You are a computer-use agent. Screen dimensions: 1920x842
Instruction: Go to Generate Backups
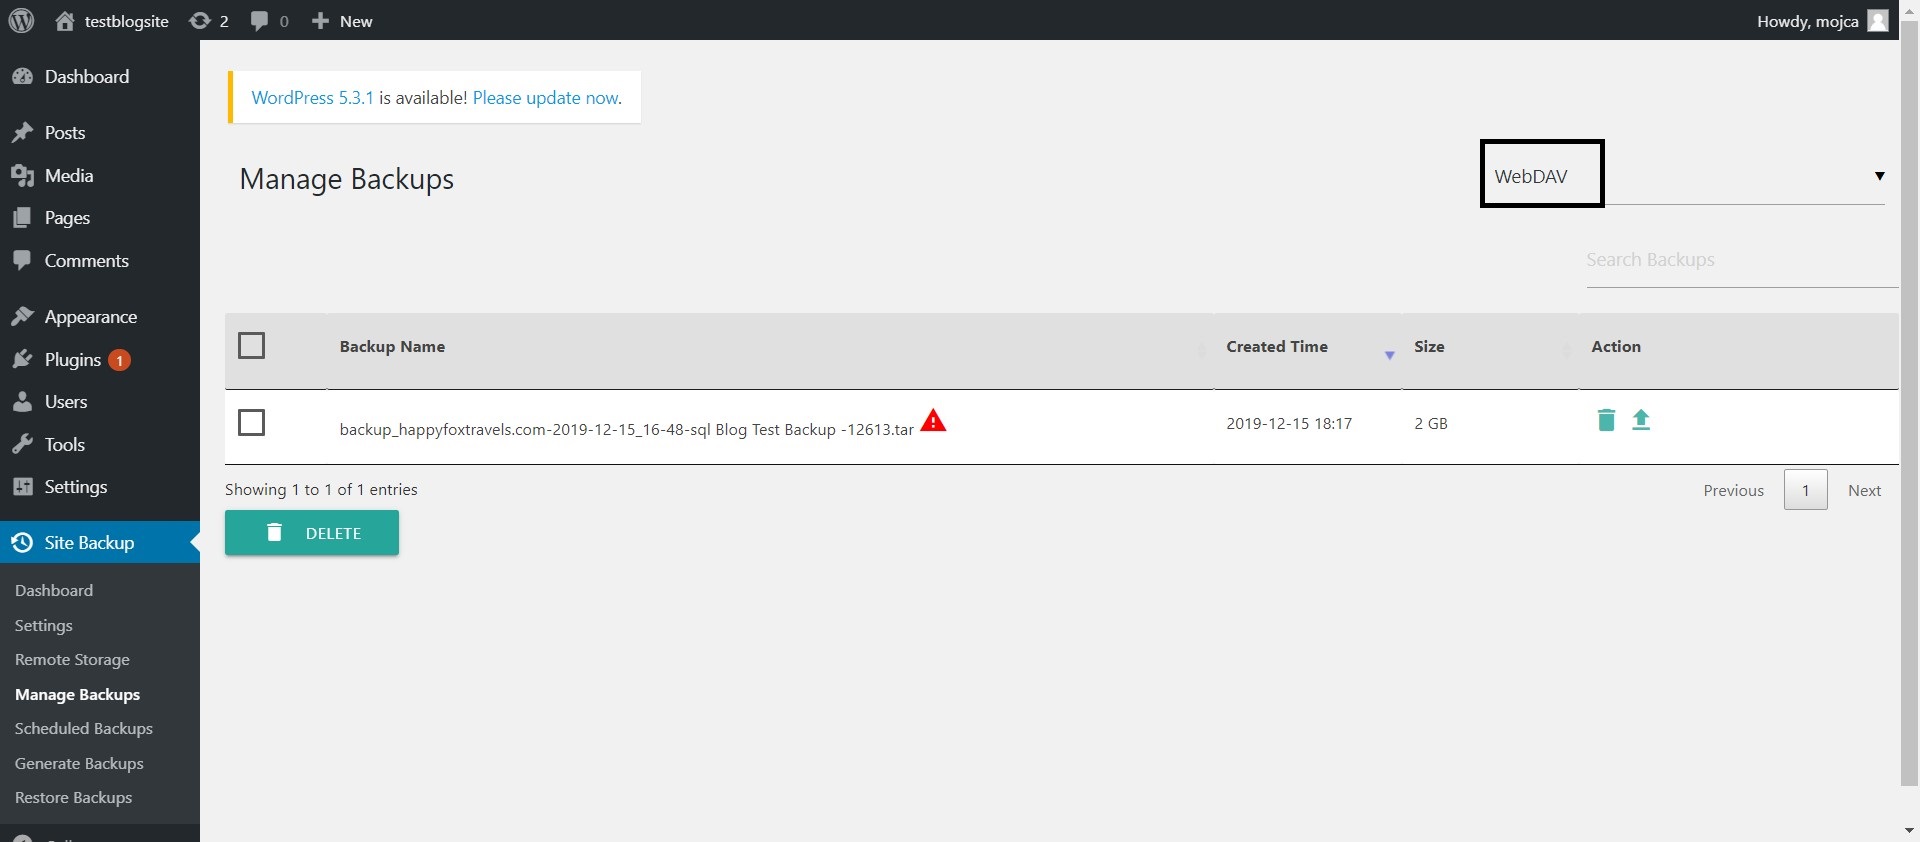point(79,764)
